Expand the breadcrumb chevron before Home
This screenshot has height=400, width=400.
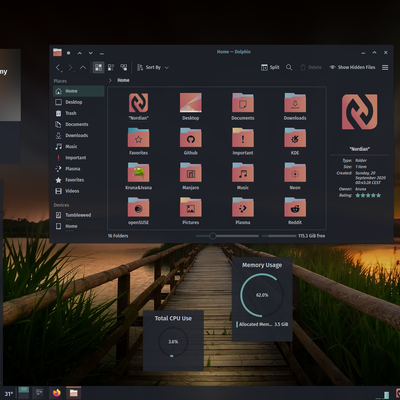110,80
